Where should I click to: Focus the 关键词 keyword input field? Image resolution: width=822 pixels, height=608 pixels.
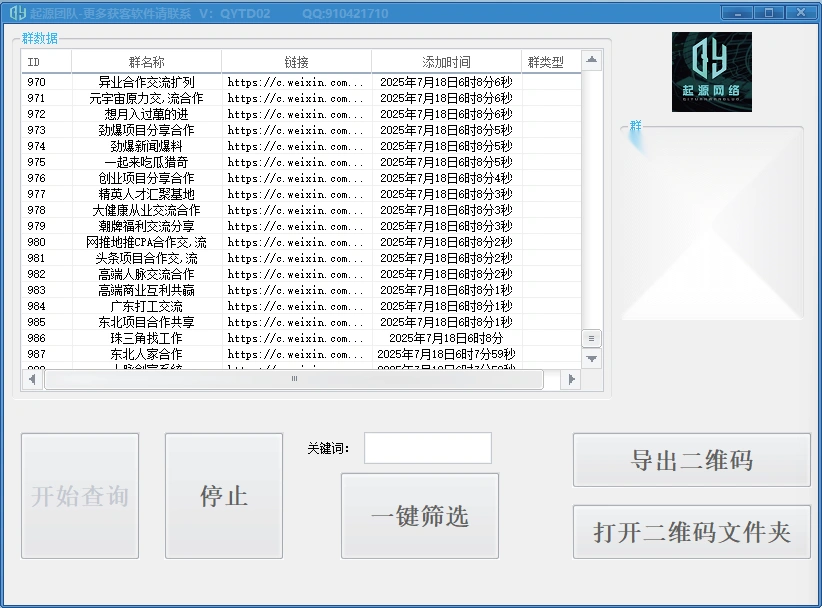(x=427, y=448)
